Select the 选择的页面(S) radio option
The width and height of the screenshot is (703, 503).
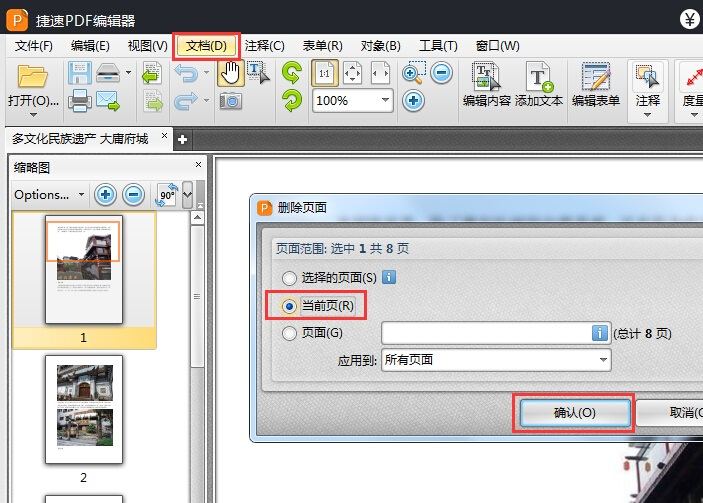289,278
